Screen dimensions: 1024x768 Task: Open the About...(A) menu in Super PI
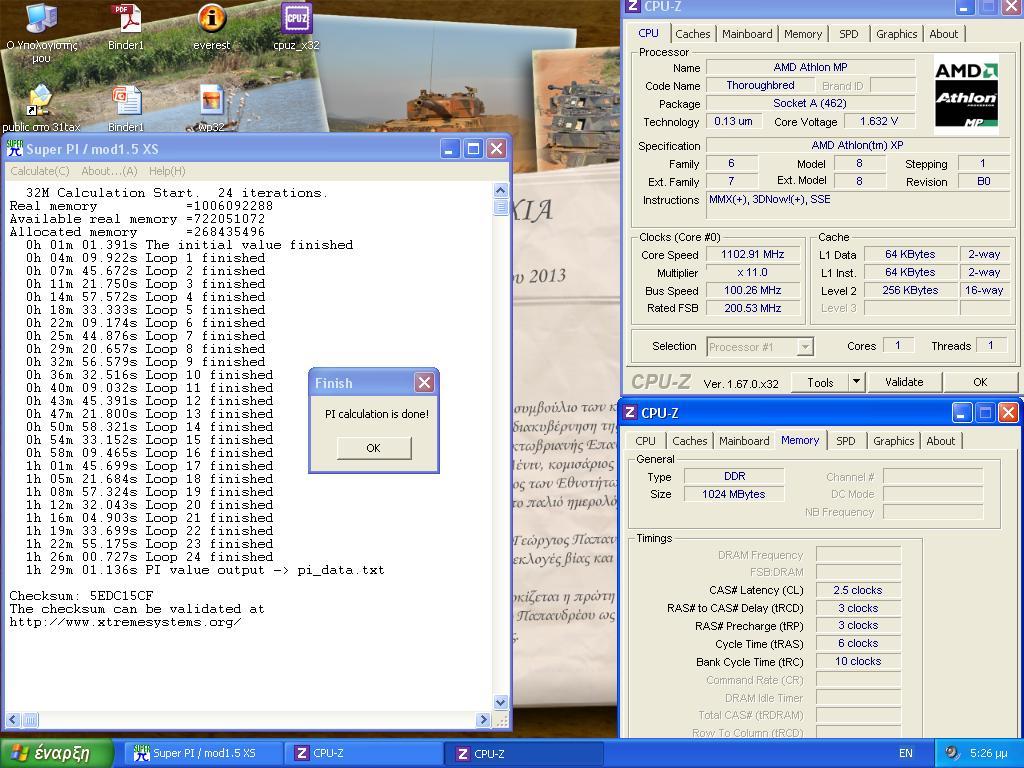tap(109, 171)
